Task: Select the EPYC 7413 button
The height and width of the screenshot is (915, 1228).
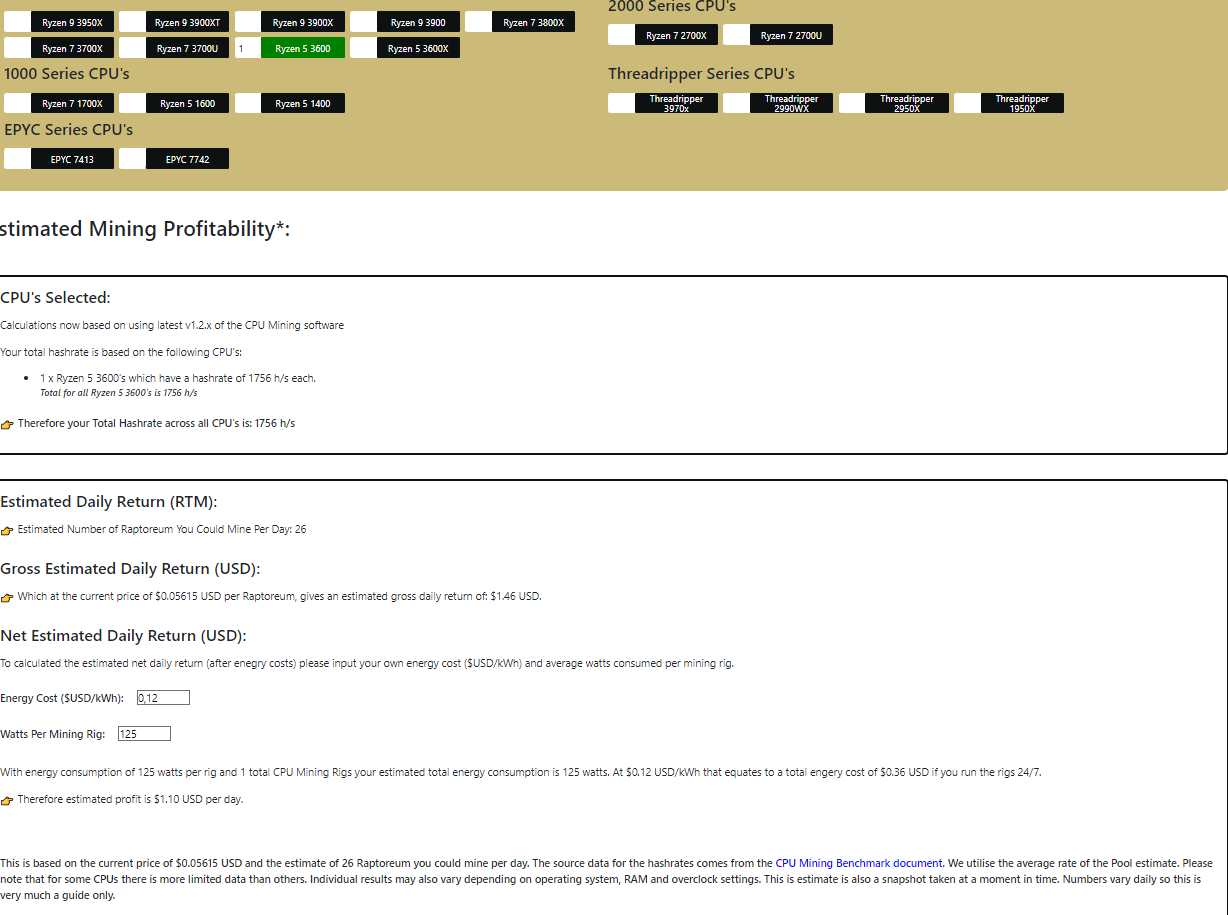Action: pos(72,159)
